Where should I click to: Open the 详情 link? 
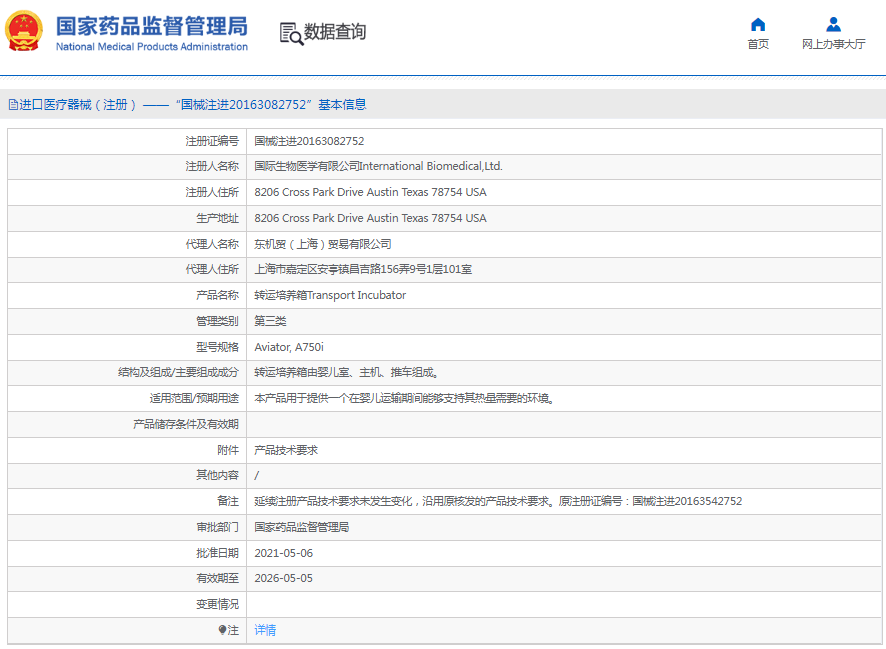pyautogui.click(x=265, y=630)
